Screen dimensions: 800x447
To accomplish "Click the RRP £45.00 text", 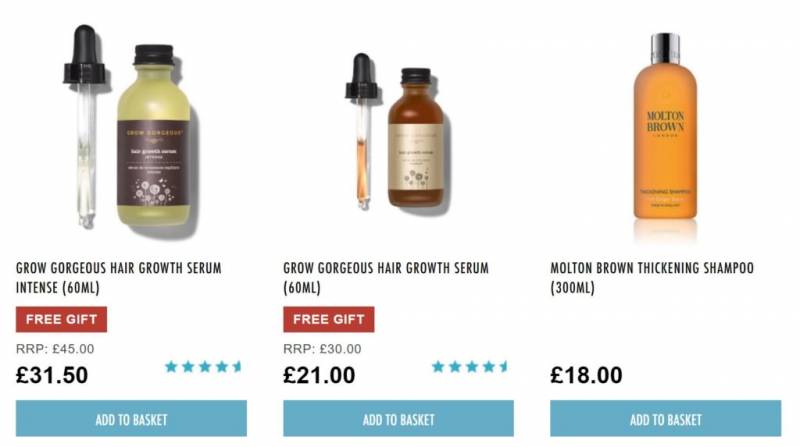I will tap(55, 349).
